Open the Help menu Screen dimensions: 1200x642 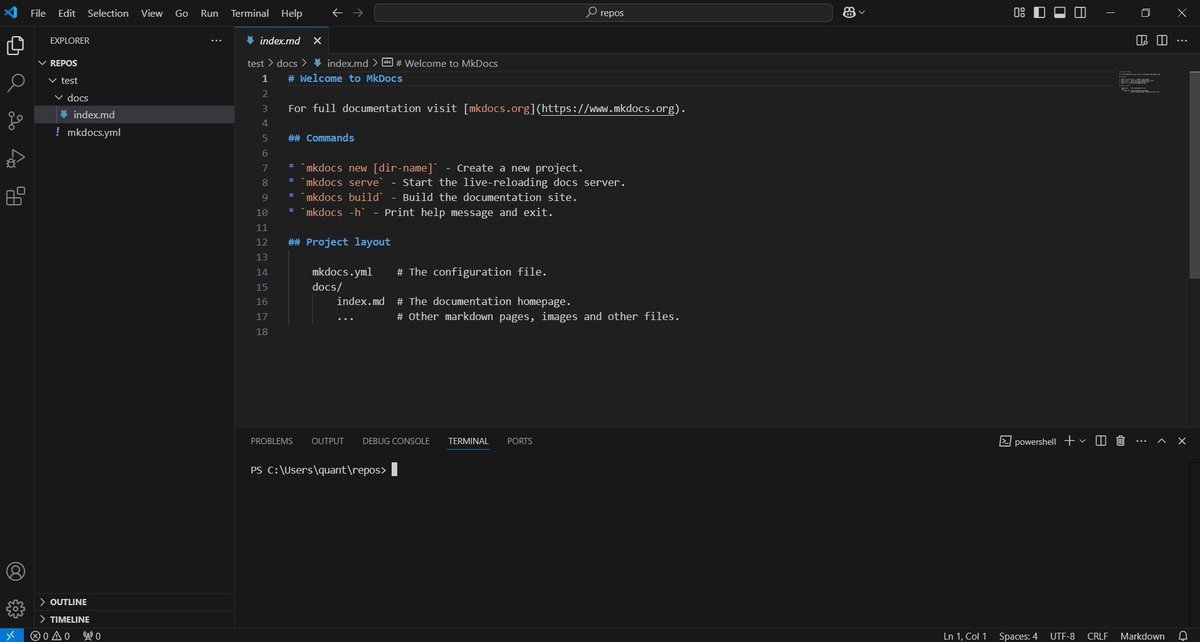coord(292,13)
